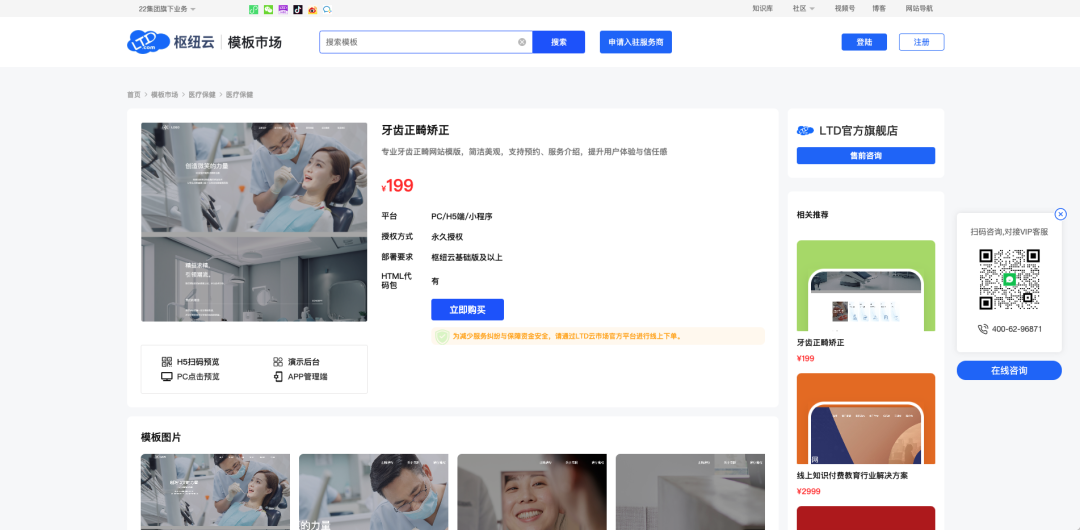Click the LTD 枢纽云 logo
Screen dimensions: 1080x530
click(170, 42)
